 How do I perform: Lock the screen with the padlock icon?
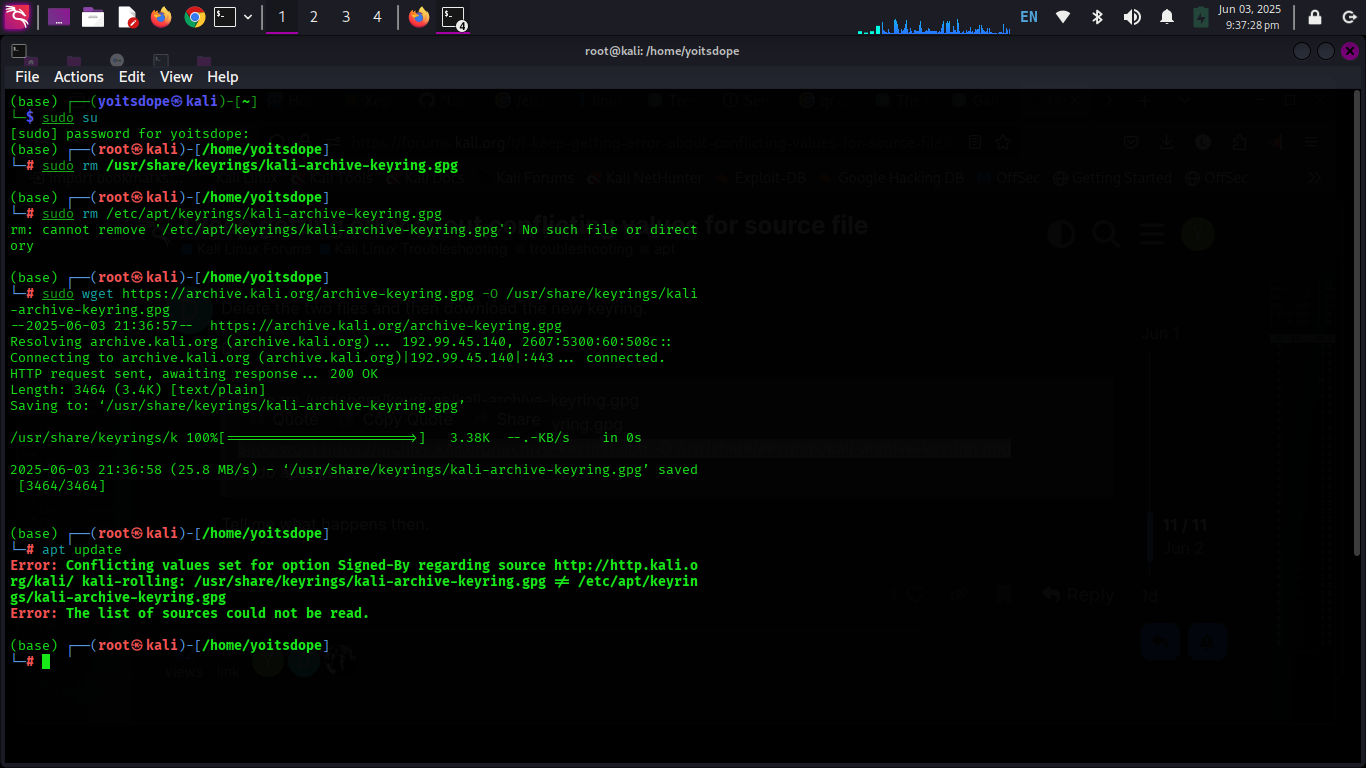coord(1315,17)
